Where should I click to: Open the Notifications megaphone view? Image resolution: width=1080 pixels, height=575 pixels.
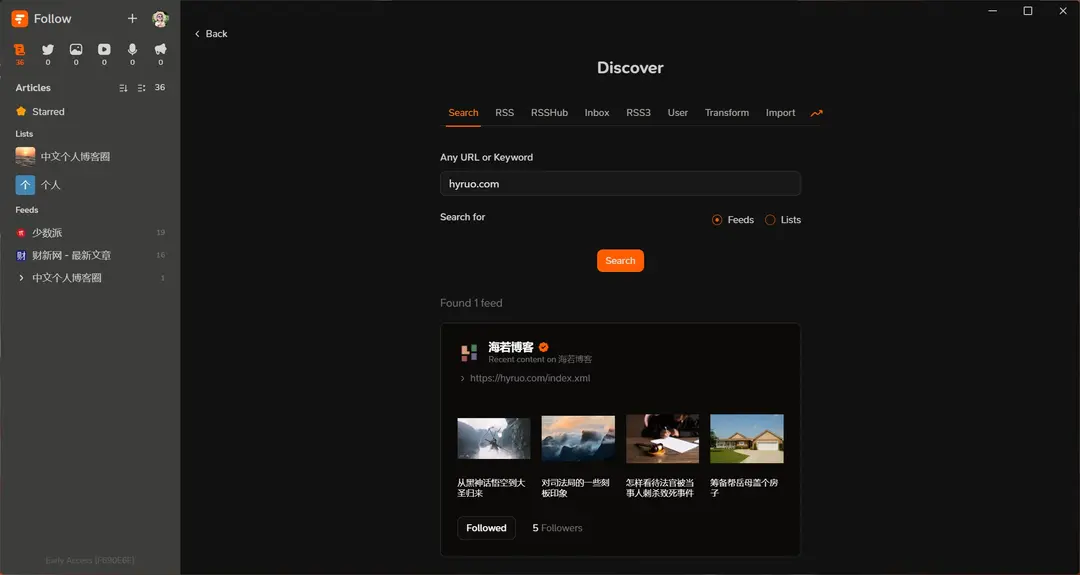pyautogui.click(x=160, y=50)
